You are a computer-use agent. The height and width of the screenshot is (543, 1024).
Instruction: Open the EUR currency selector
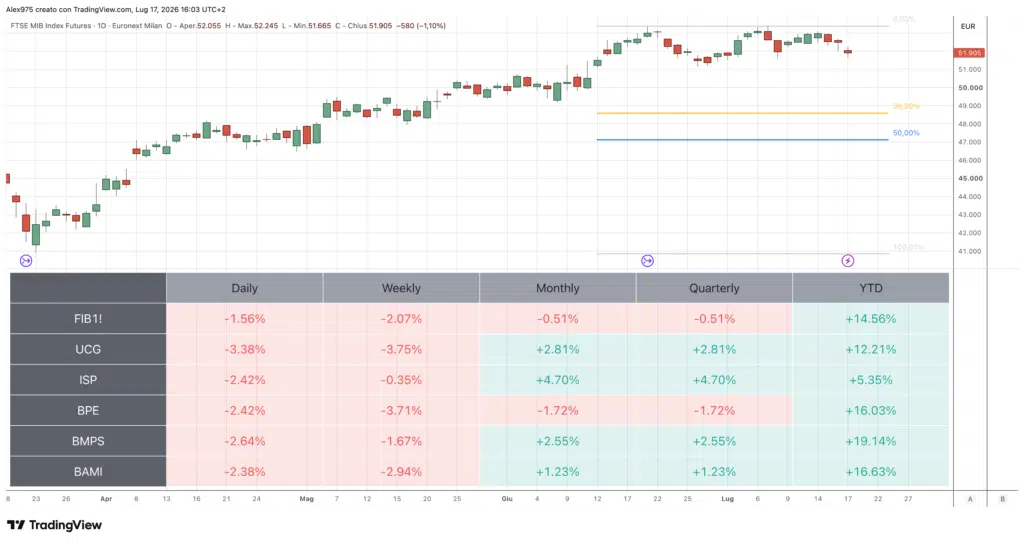pyautogui.click(x=968, y=26)
